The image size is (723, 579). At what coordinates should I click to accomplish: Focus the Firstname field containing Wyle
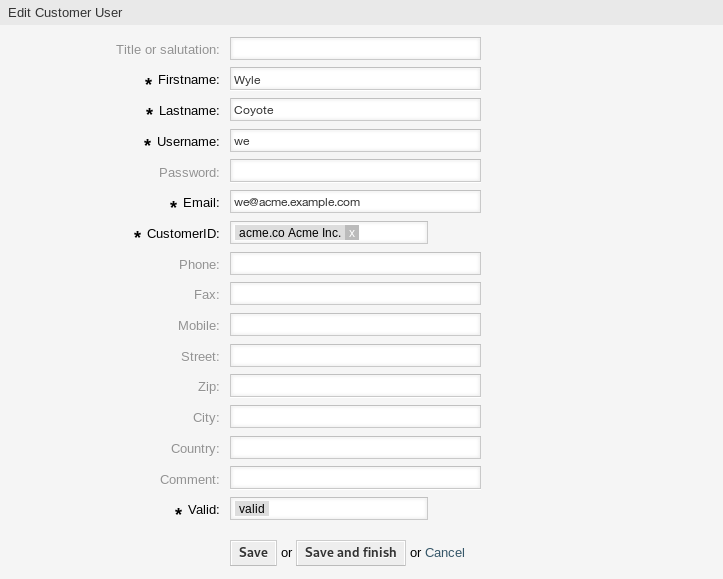(356, 79)
